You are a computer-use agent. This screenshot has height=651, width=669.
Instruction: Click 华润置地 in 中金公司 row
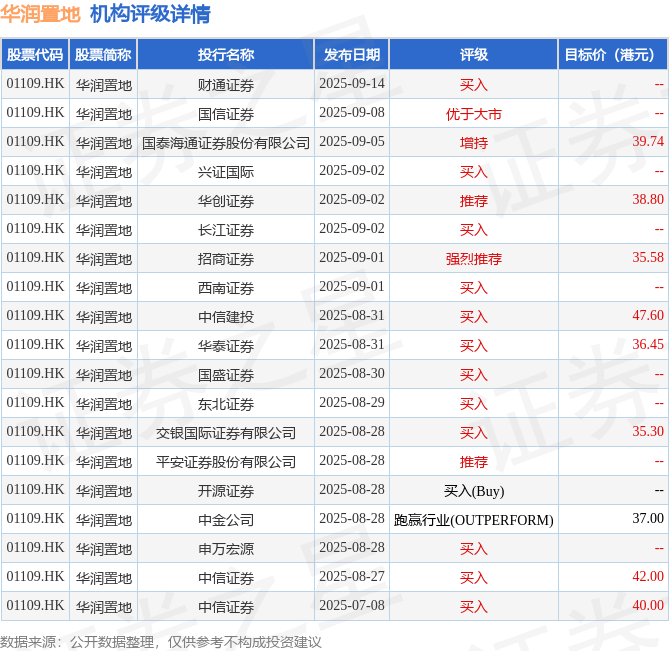click(104, 520)
